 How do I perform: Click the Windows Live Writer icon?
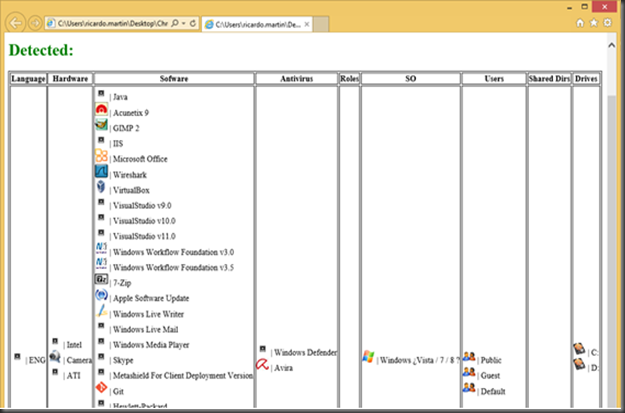click(101, 311)
